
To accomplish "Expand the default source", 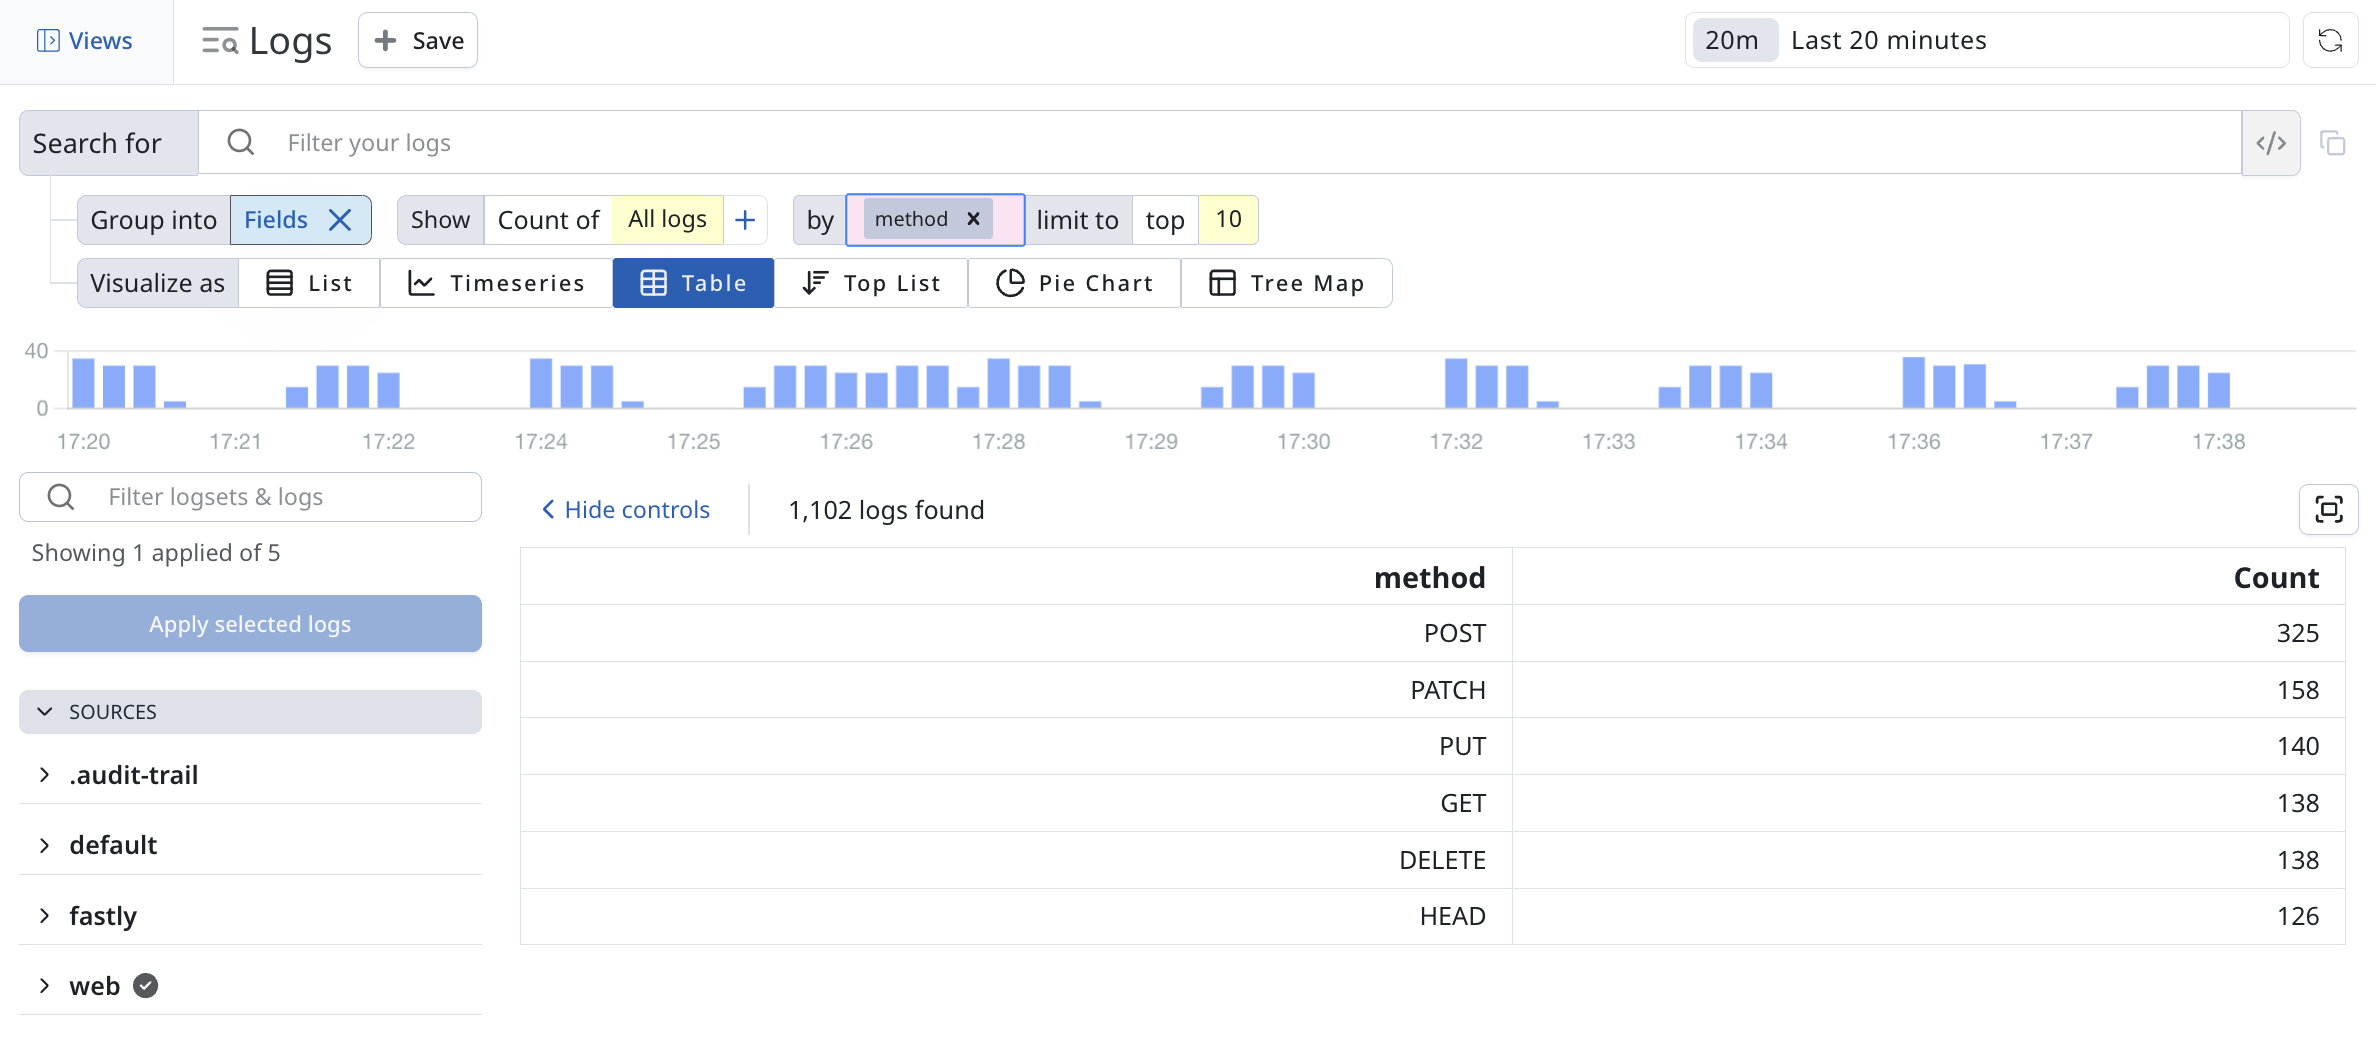I will (x=44, y=845).
